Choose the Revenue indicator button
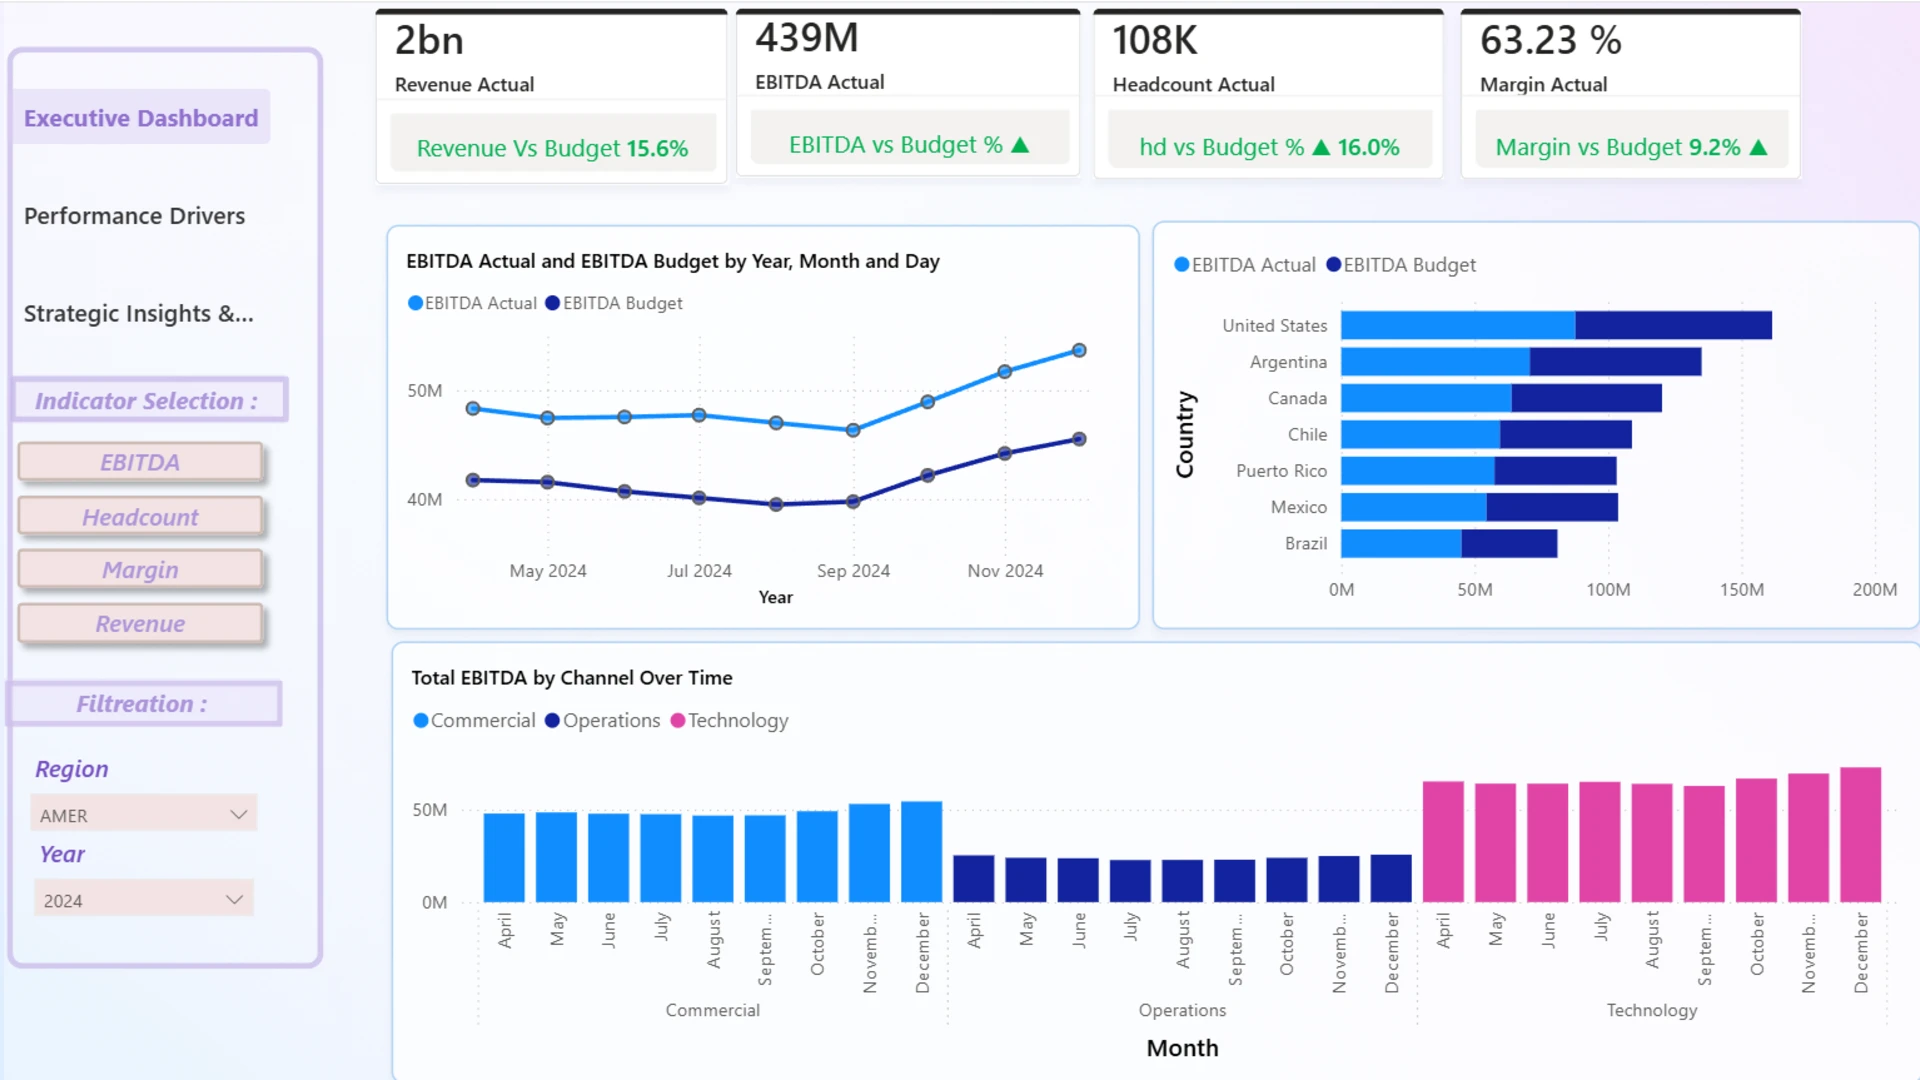Screen dimensions: 1920x1080 (x=140, y=624)
